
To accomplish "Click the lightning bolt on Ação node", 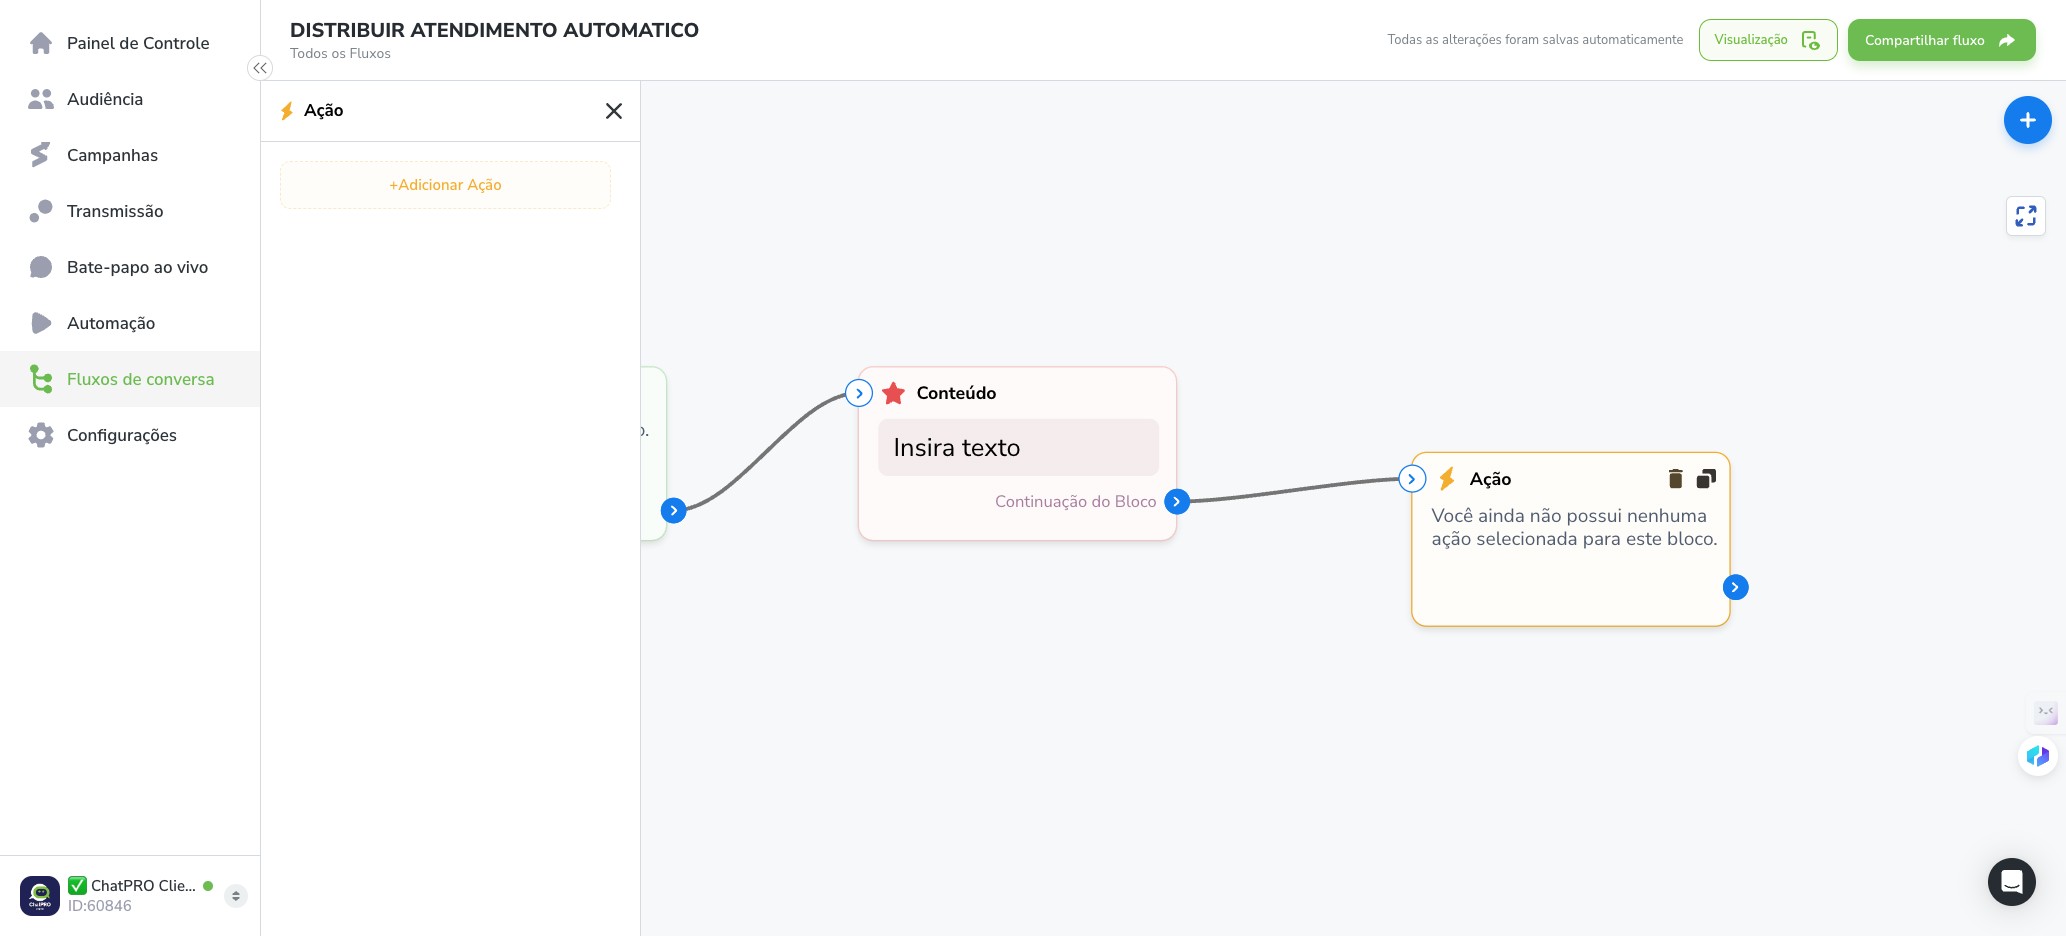I will (x=1447, y=479).
